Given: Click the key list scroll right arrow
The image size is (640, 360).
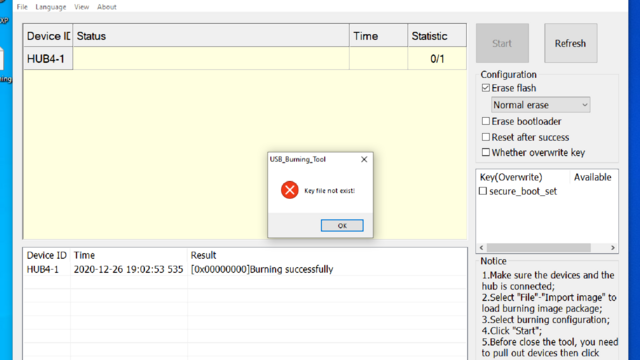Looking at the screenshot, I should [613, 248].
